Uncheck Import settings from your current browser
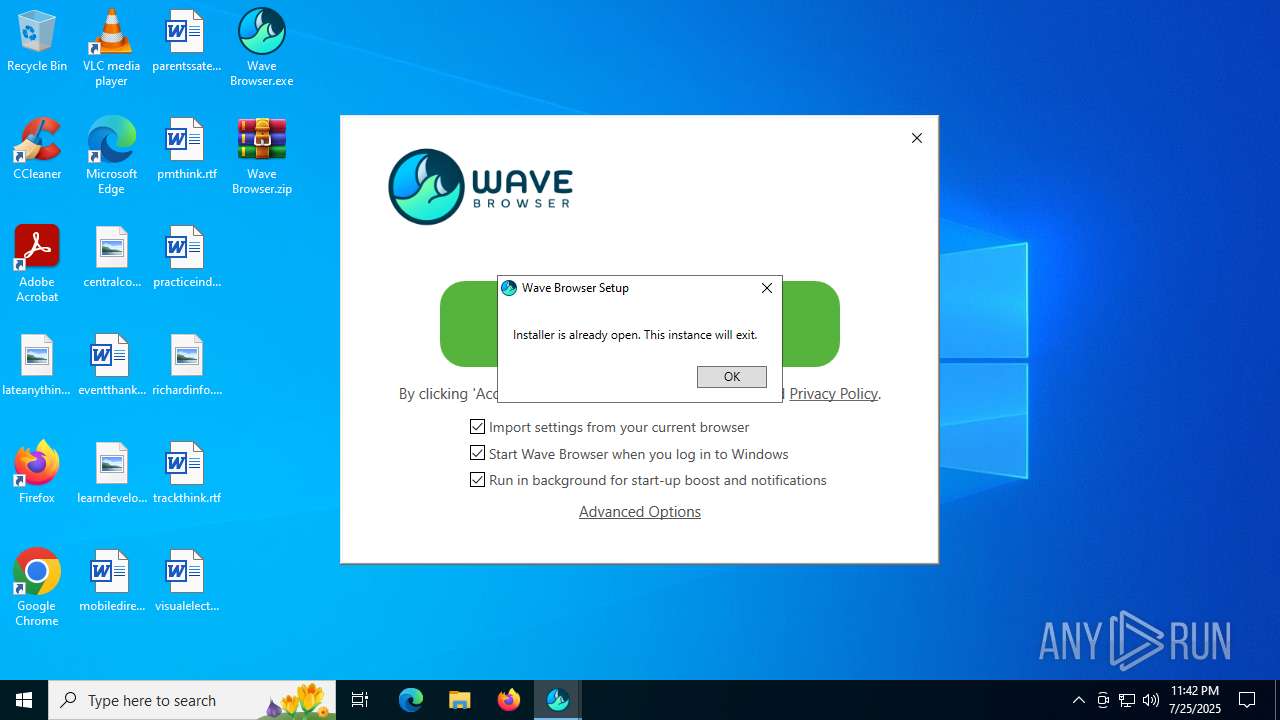1280x720 pixels. point(477,427)
